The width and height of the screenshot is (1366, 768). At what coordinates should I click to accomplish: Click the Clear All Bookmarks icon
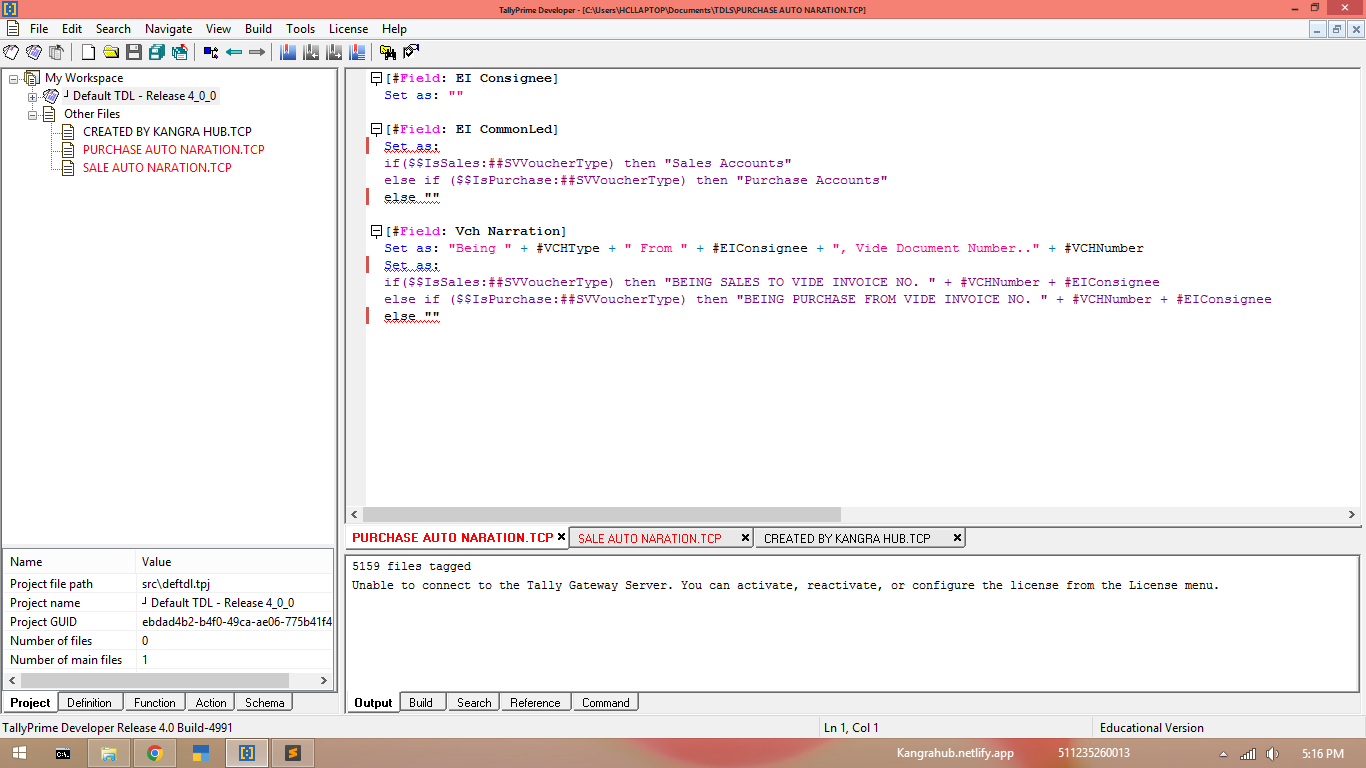point(356,52)
